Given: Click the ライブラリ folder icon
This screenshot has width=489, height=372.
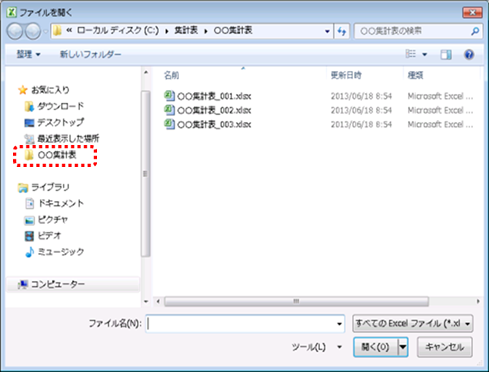Looking at the screenshot, I should [23, 188].
